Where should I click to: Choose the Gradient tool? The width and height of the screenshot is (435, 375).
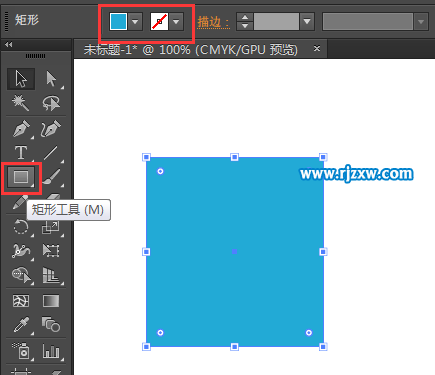(x=51, y=301)
